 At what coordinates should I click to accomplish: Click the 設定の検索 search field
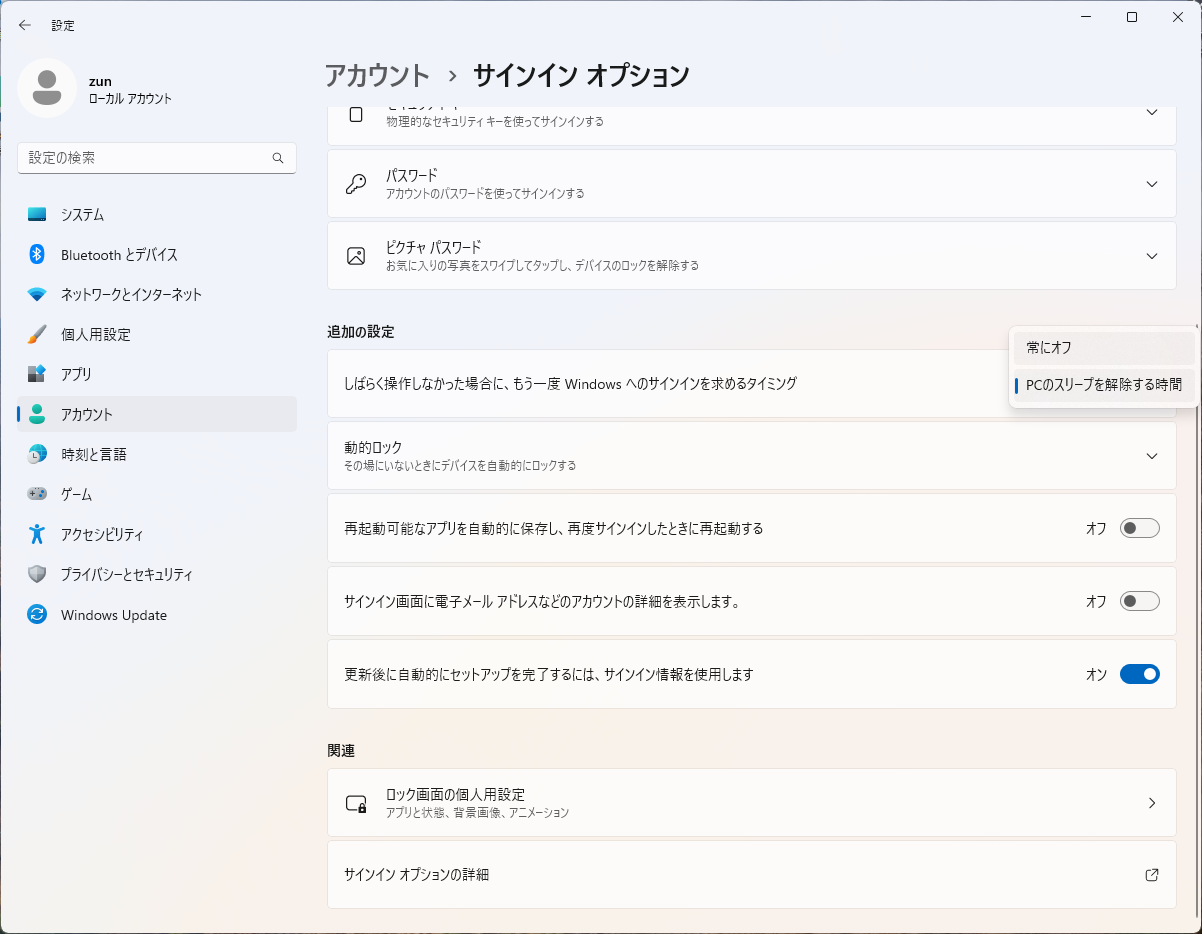click(x=157, y=158)
